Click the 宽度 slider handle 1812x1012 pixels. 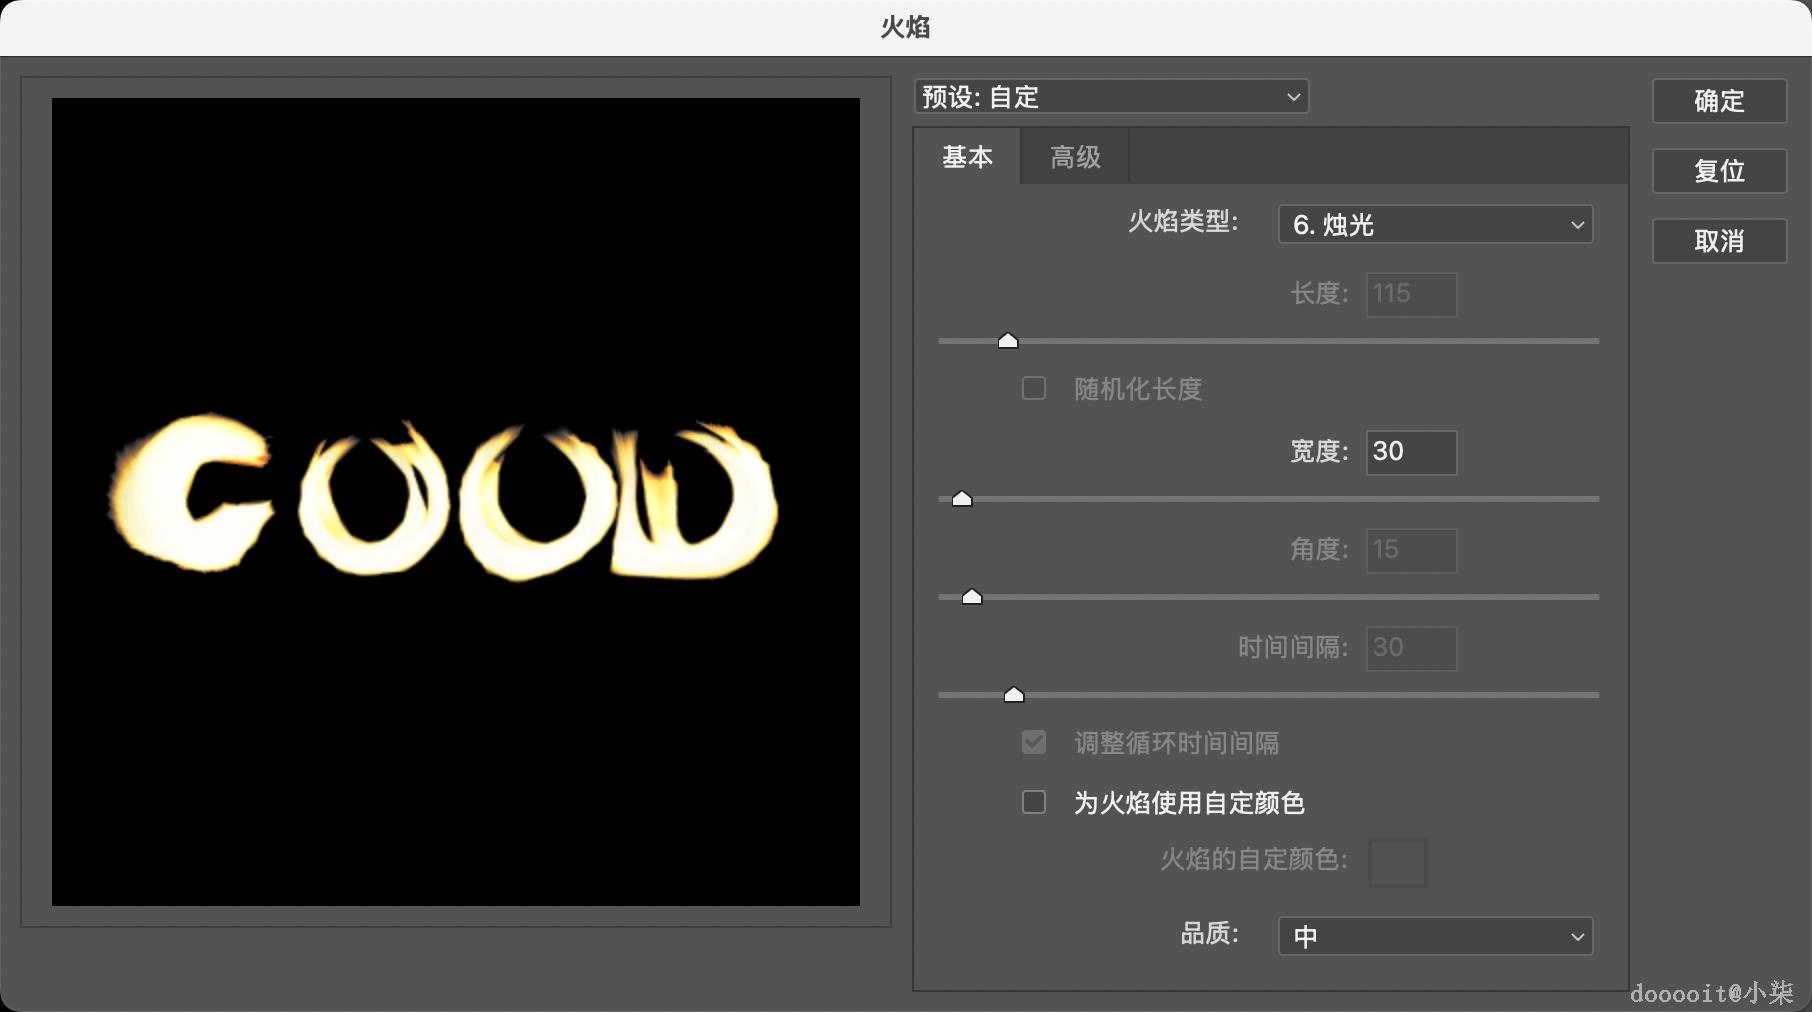pyautogui.click(x=961, y=497)
